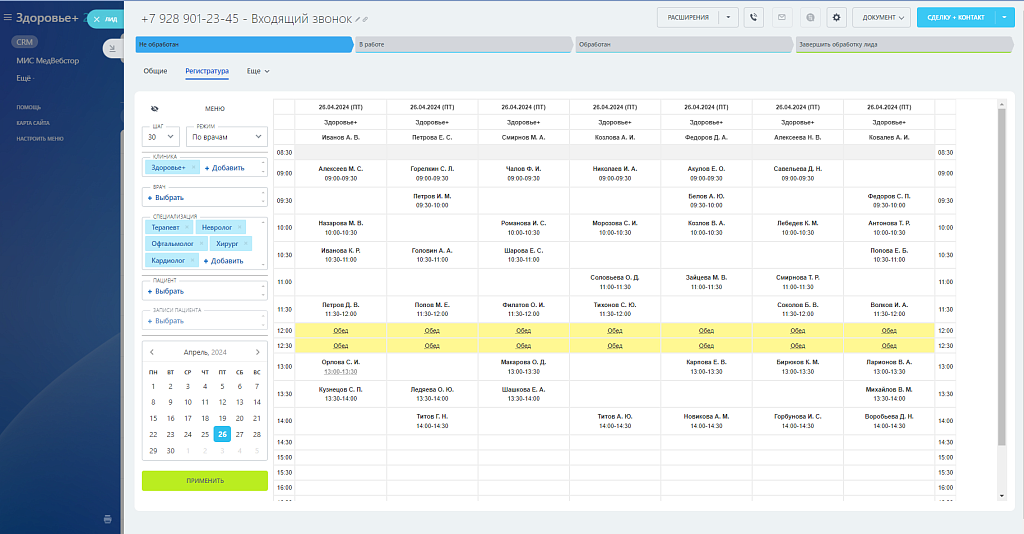Viewport: 1024px width, 534px height.
Task: Expand the Режим 'По врачам' dropdown
Action: coord(227,137)
